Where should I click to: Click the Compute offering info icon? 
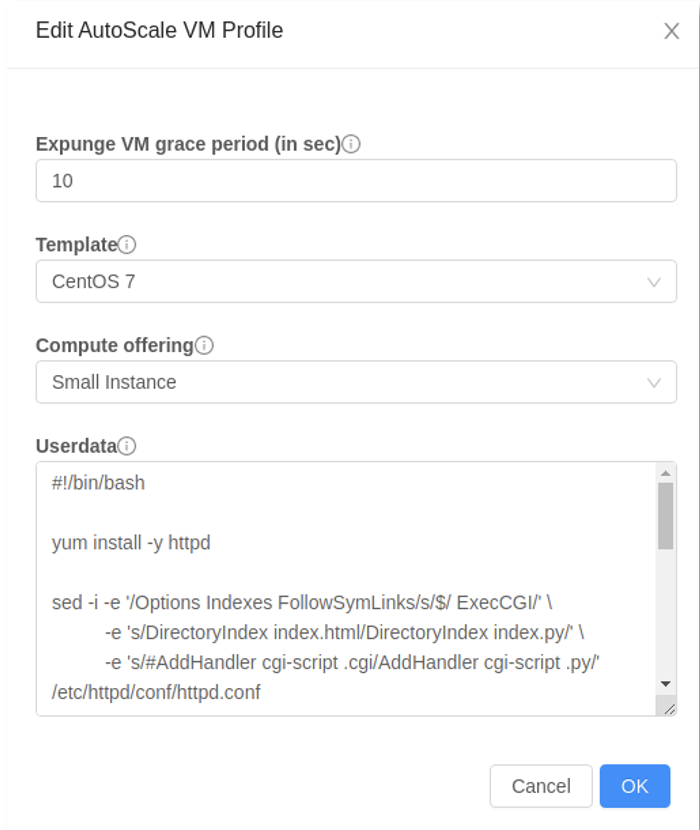coord(204,345)
